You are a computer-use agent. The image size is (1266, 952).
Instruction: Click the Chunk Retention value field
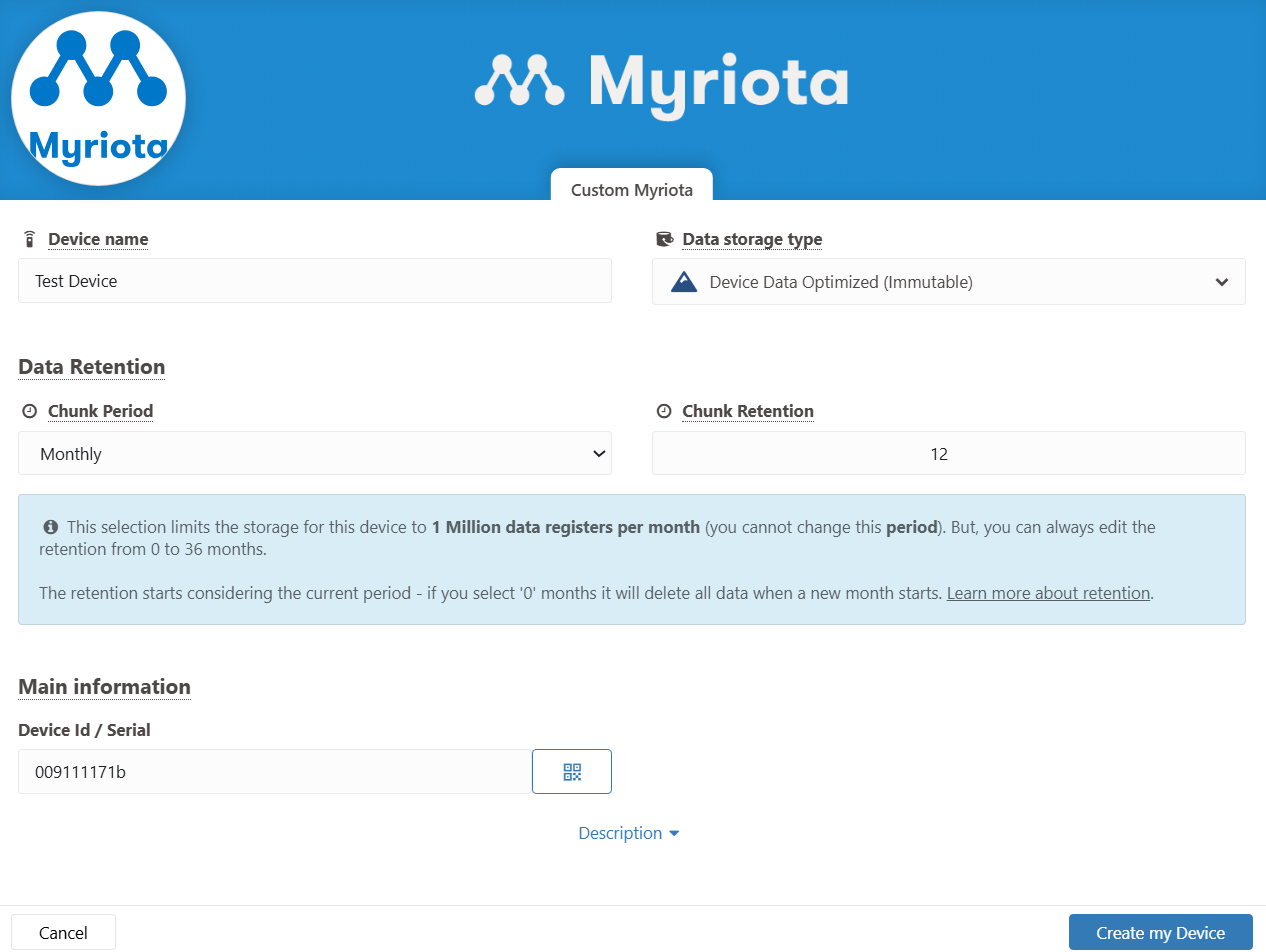(949, 454)
